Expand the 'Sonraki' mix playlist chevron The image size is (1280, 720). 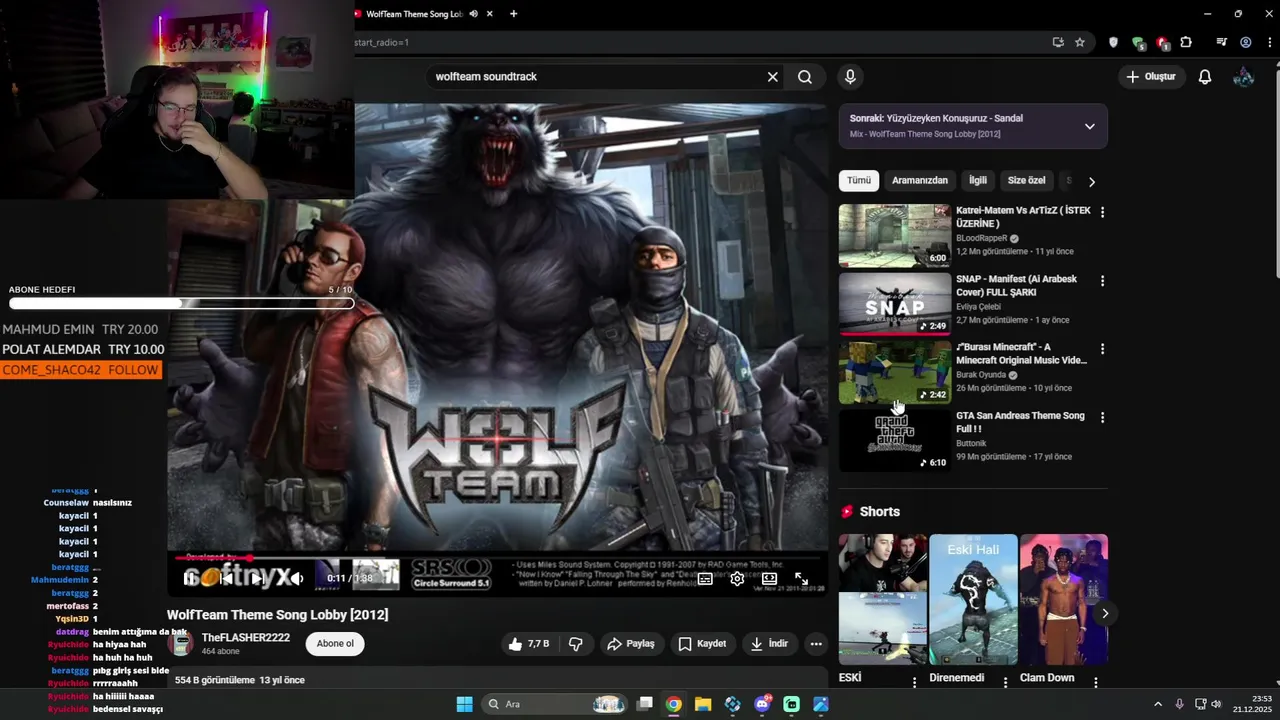(x=1090, y=126)
